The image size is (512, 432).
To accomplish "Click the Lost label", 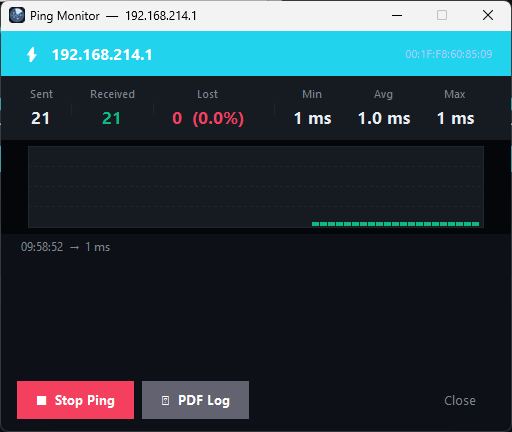I will [207, 94].
